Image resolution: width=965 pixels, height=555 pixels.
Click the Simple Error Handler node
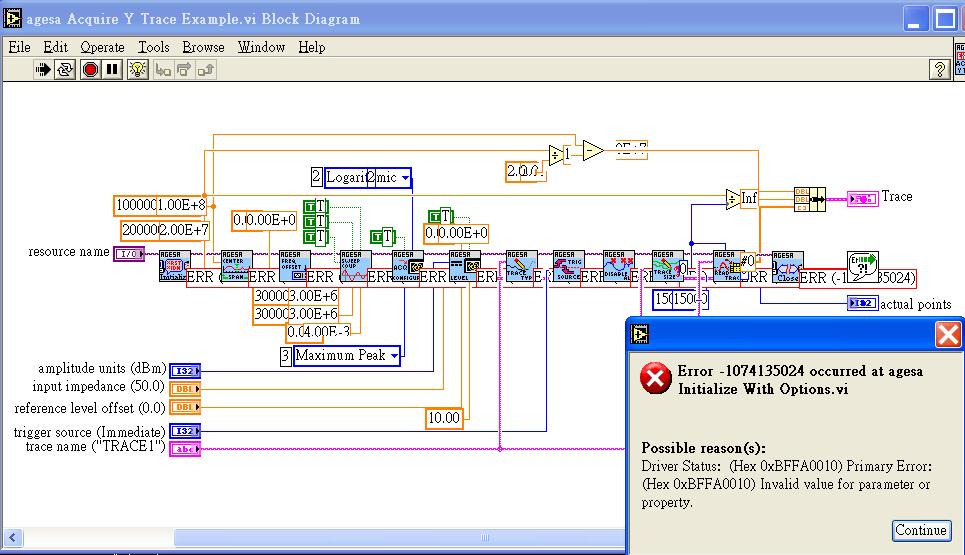(x=862, y=264)
